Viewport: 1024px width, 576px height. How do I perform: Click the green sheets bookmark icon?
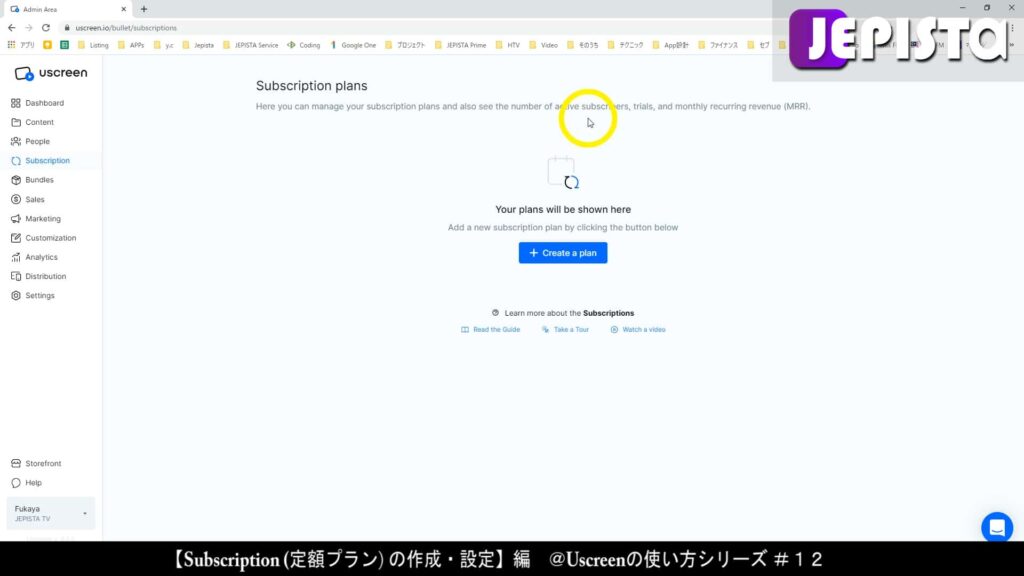(65, 45)
